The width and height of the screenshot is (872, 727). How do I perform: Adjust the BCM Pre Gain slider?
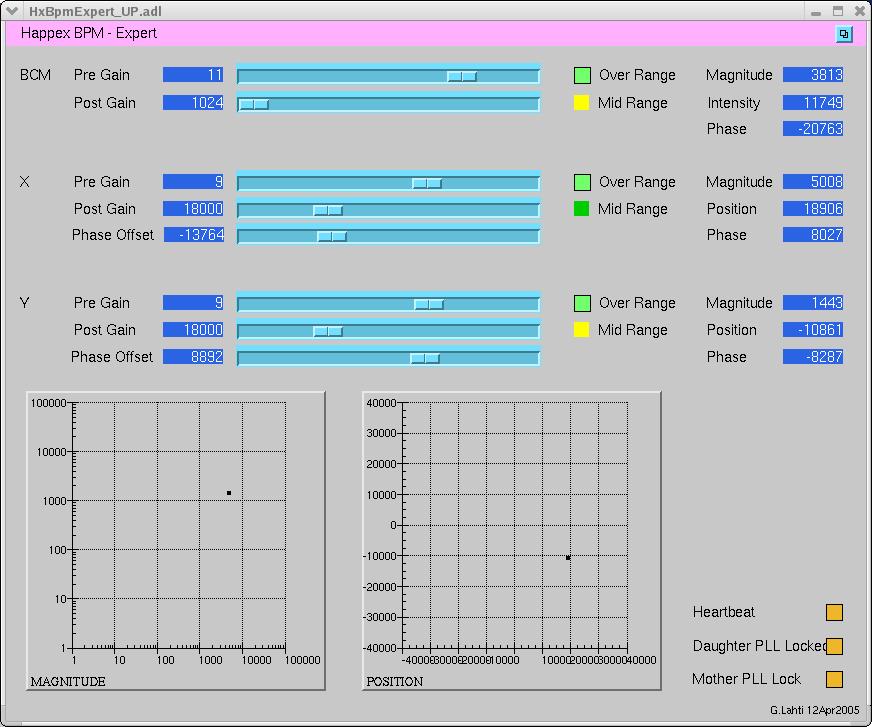point(388,75)
